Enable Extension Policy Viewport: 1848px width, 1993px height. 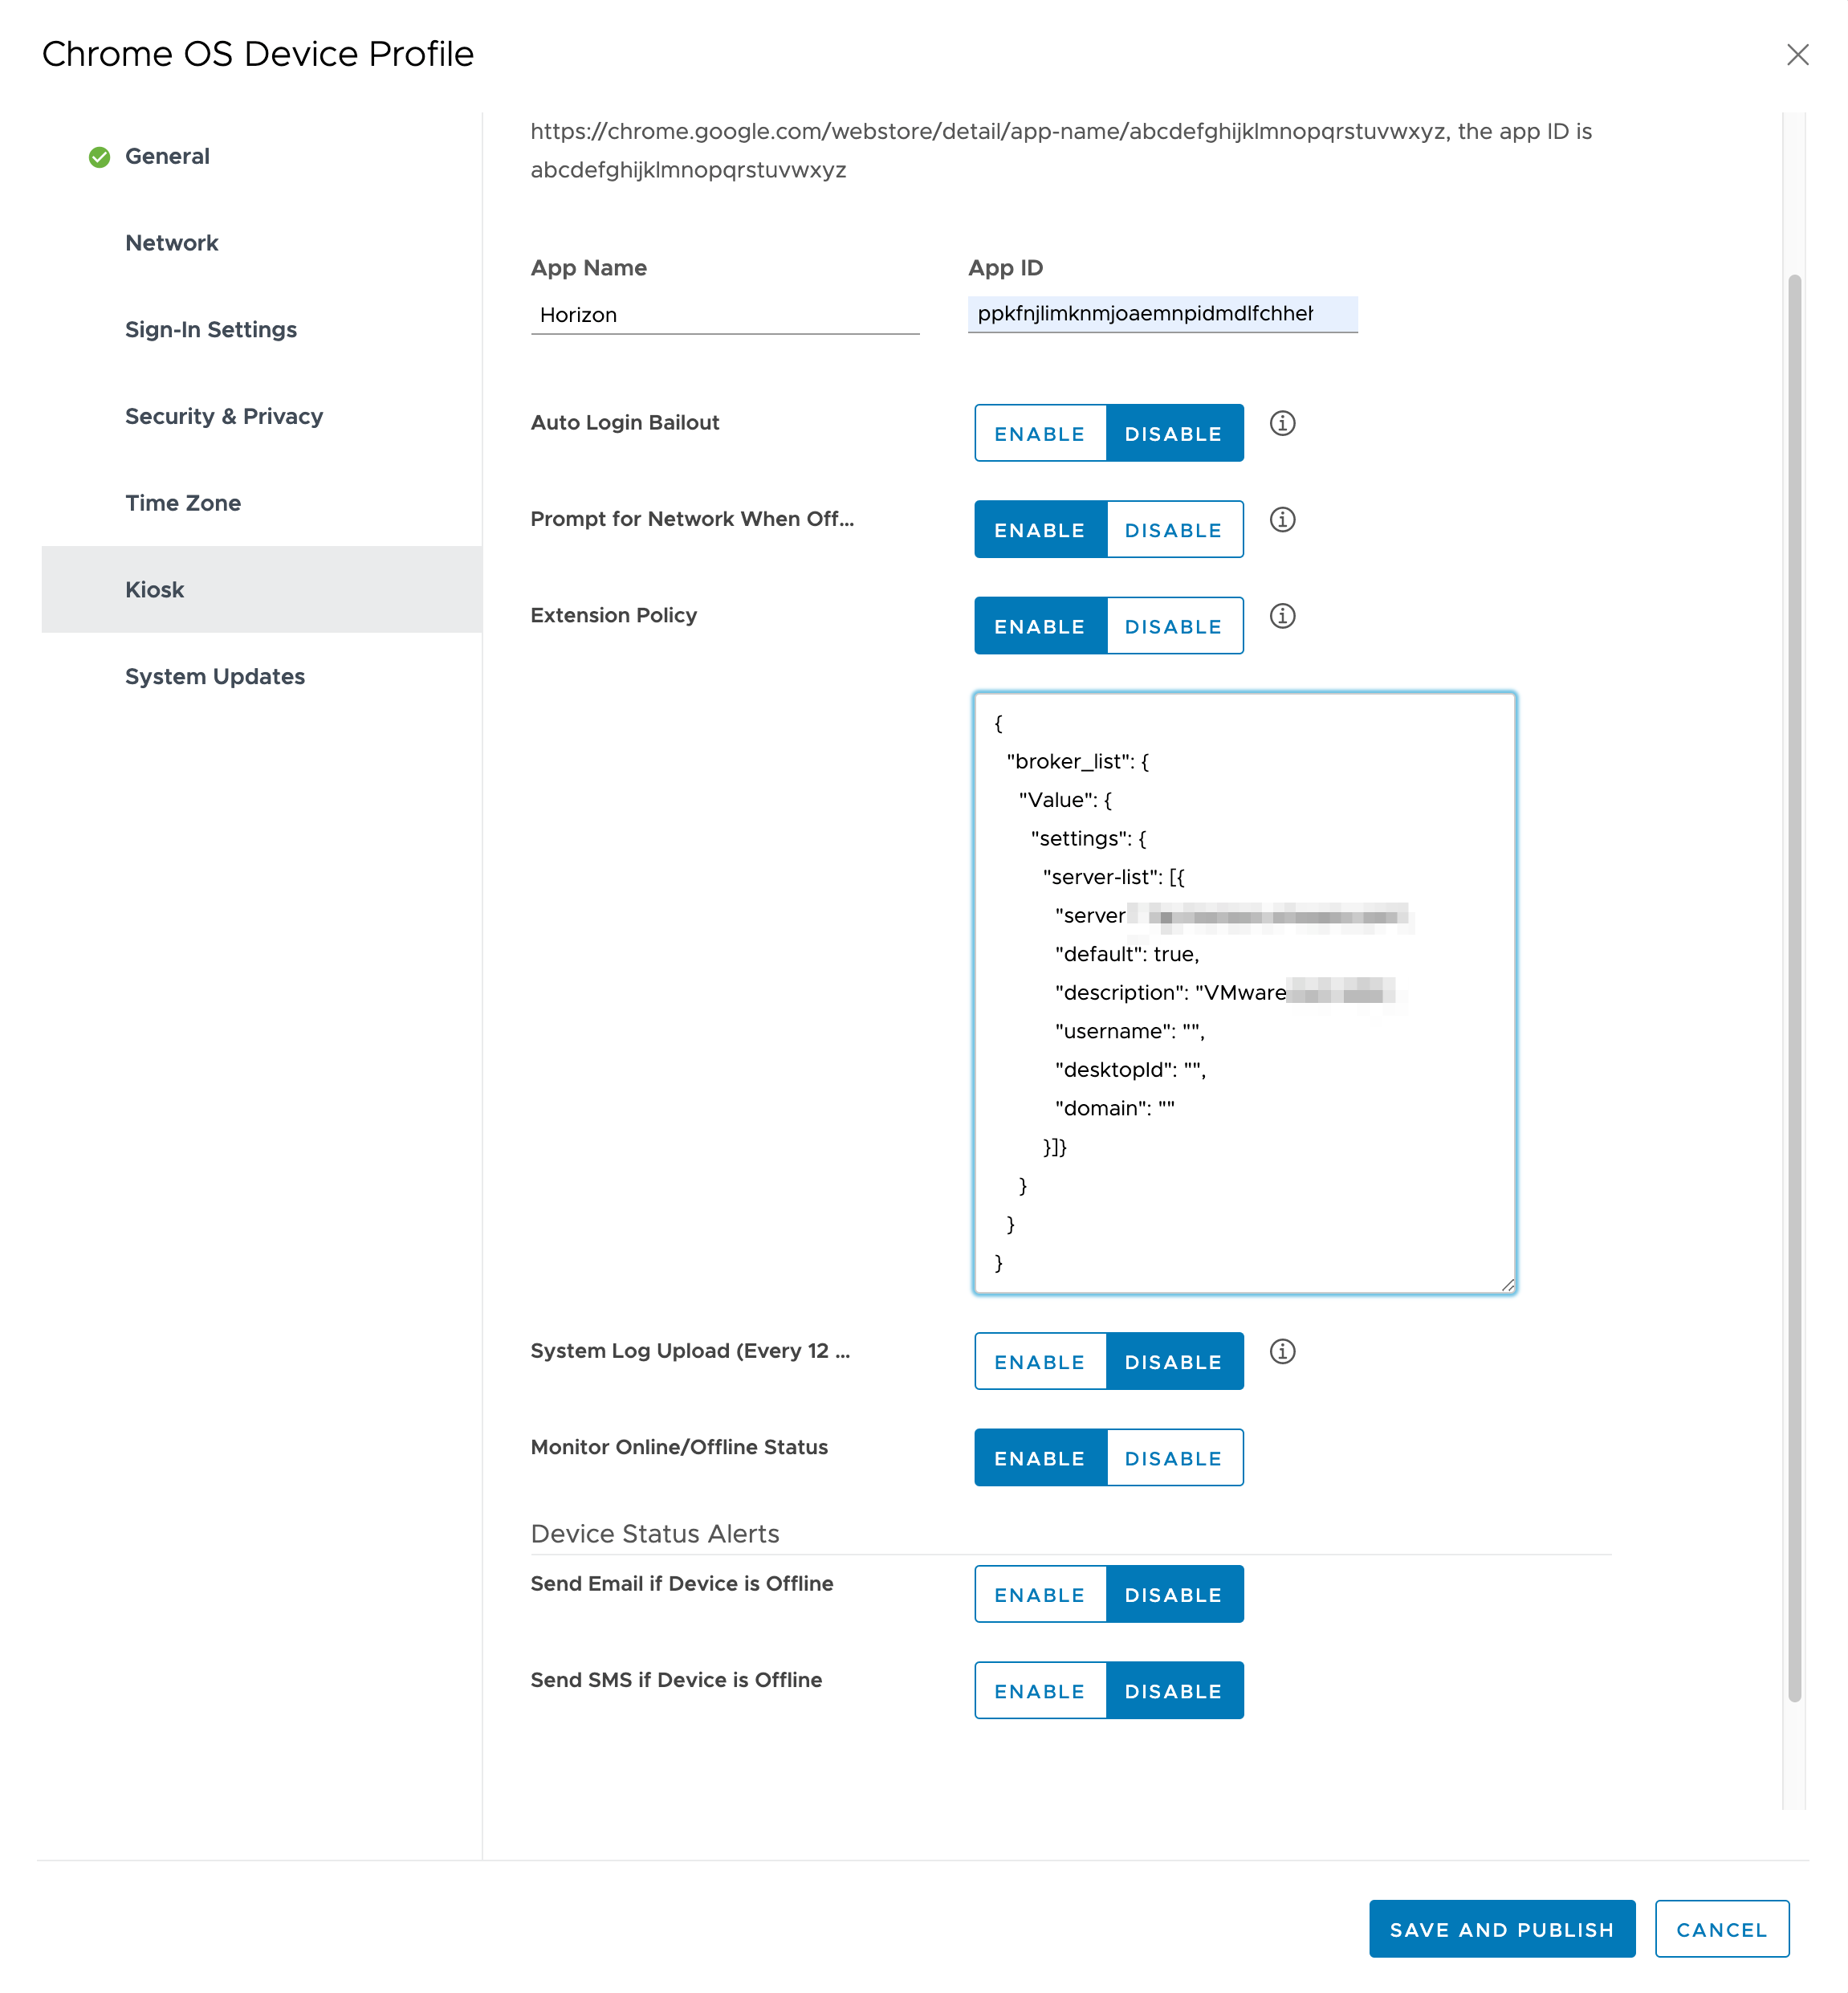pos(1040,626)
